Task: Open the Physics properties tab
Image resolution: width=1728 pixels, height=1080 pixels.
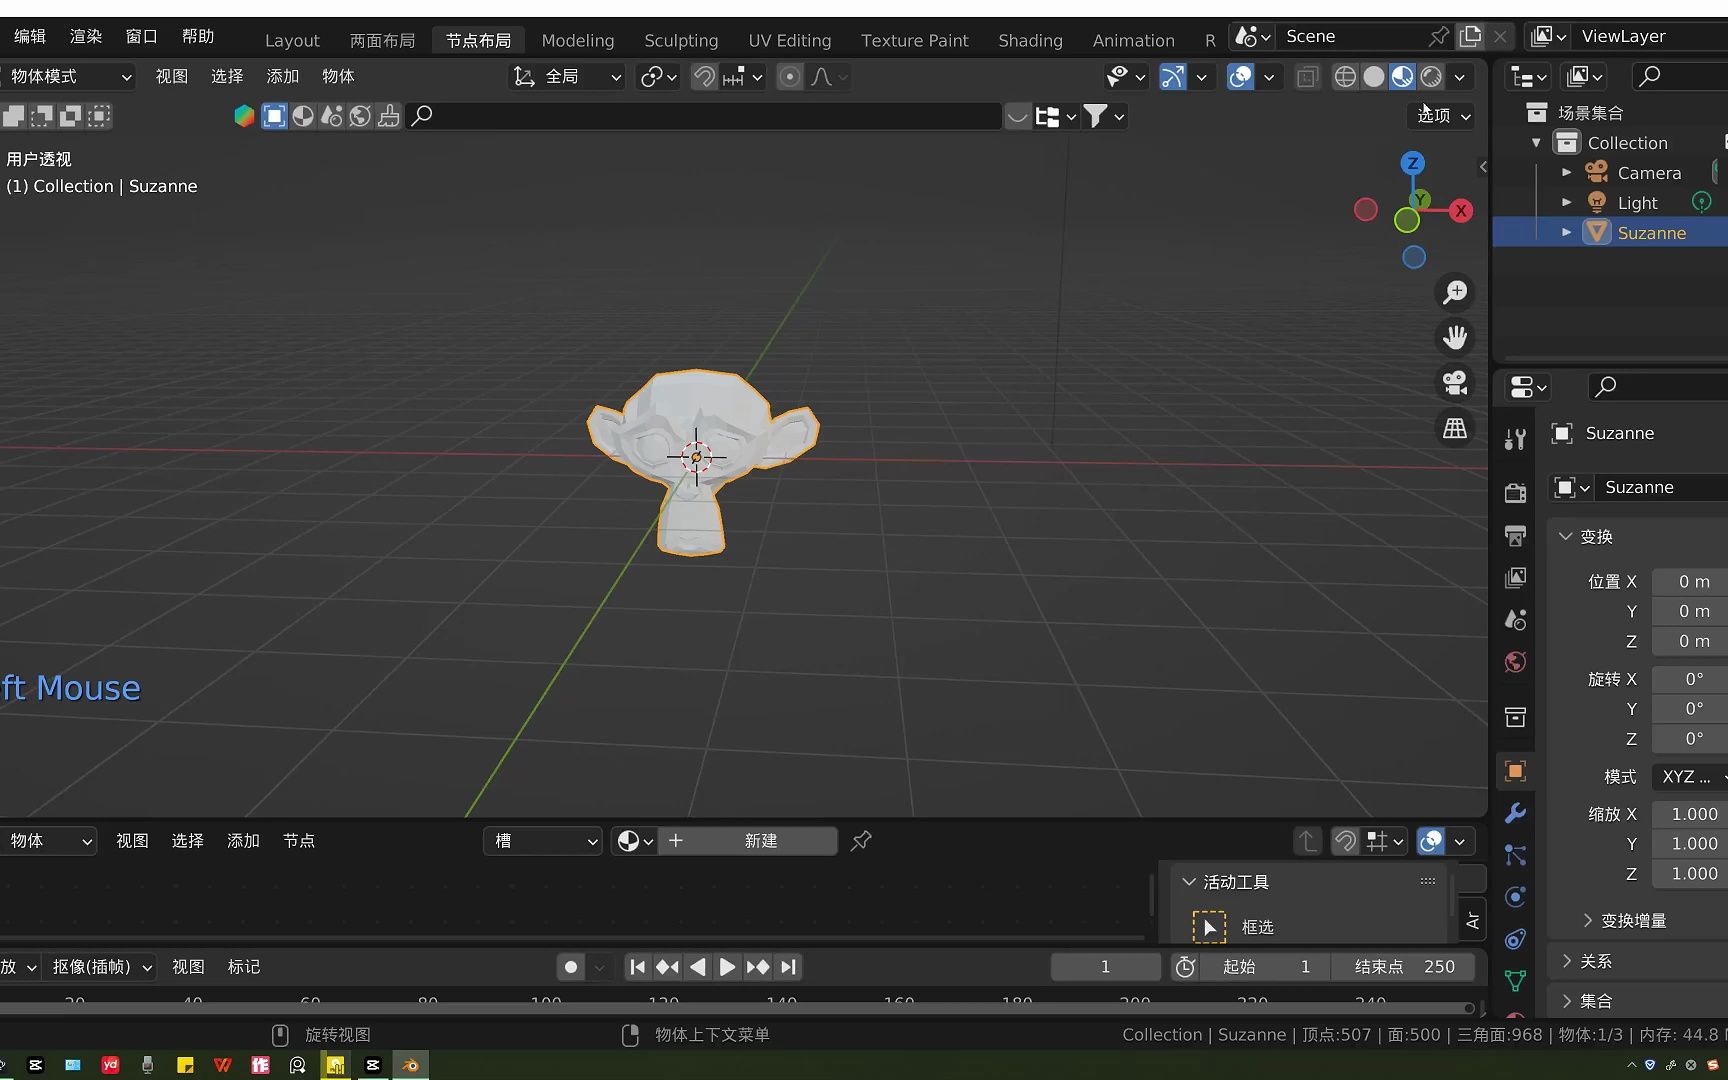Action: (x=1515, y=898)
